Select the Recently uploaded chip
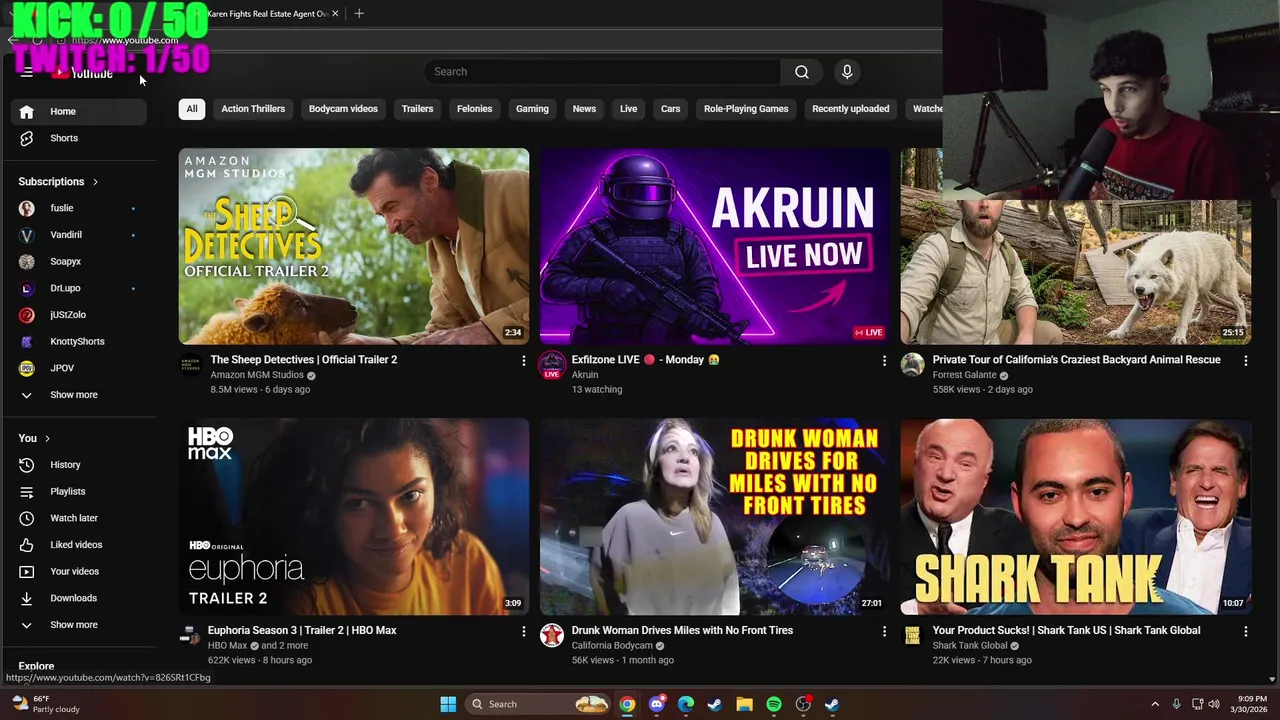1280x720 pixels. coord(850,109)
